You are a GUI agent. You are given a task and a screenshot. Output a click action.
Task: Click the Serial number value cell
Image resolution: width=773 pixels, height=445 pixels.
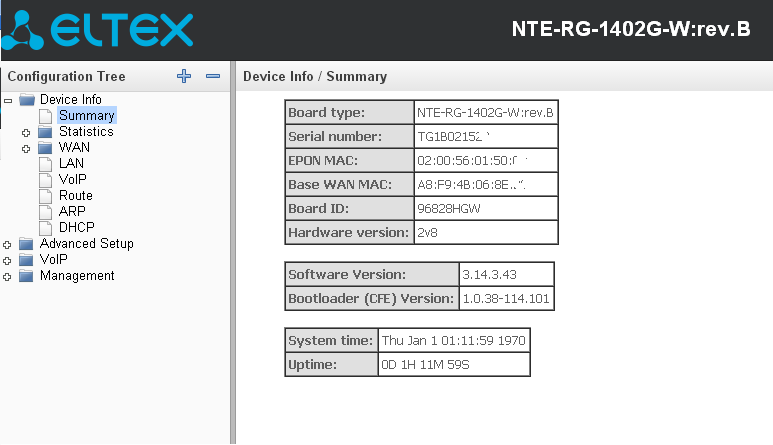pyautogui.click(x=486, y=137)
